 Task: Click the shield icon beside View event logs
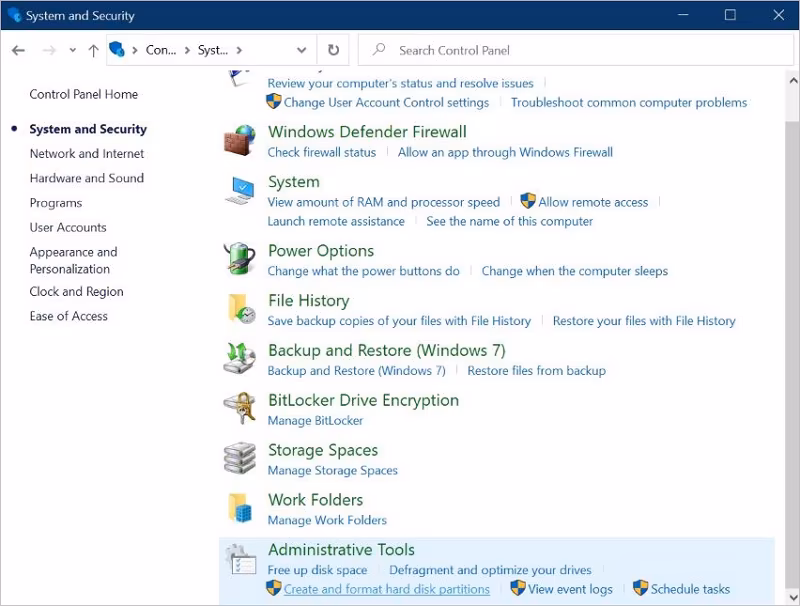517,588
